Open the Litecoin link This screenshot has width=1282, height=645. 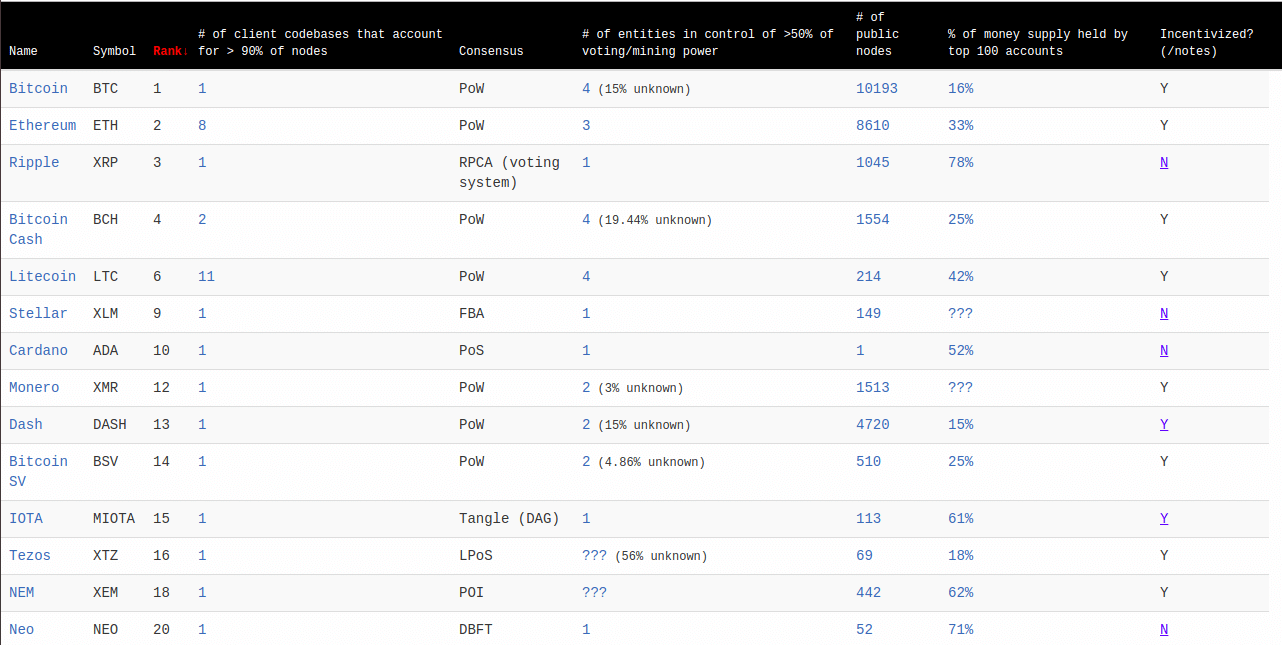(x=42, y=276)
